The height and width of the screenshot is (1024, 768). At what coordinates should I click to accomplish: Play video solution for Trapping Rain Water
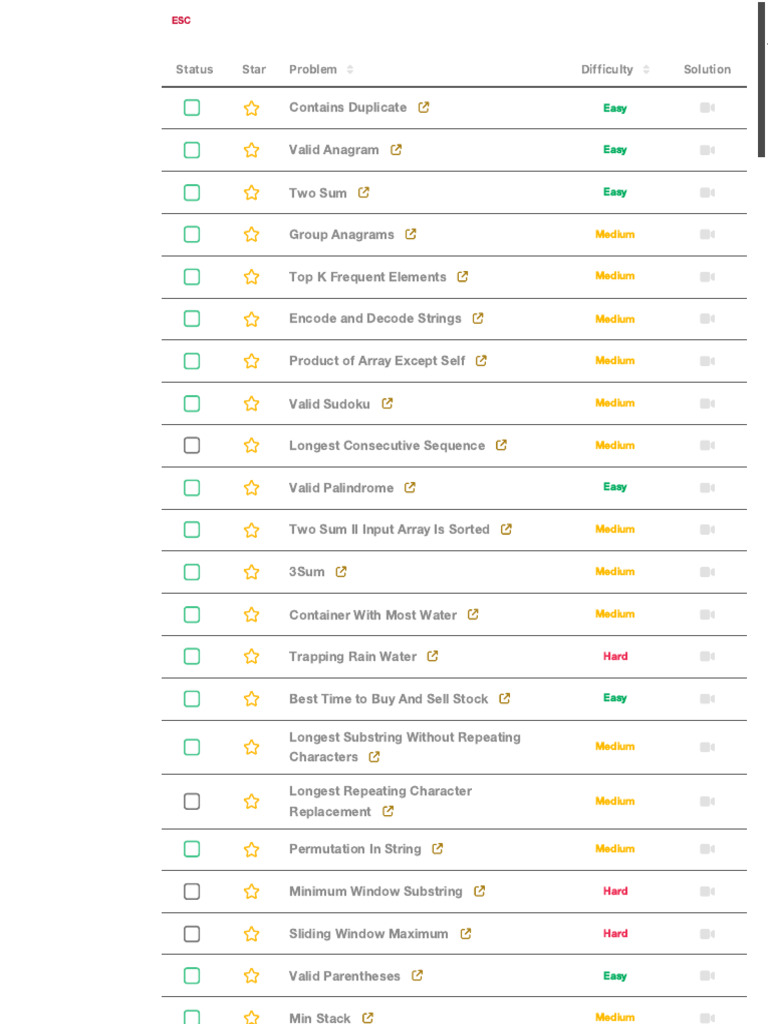tap(707, 657)
